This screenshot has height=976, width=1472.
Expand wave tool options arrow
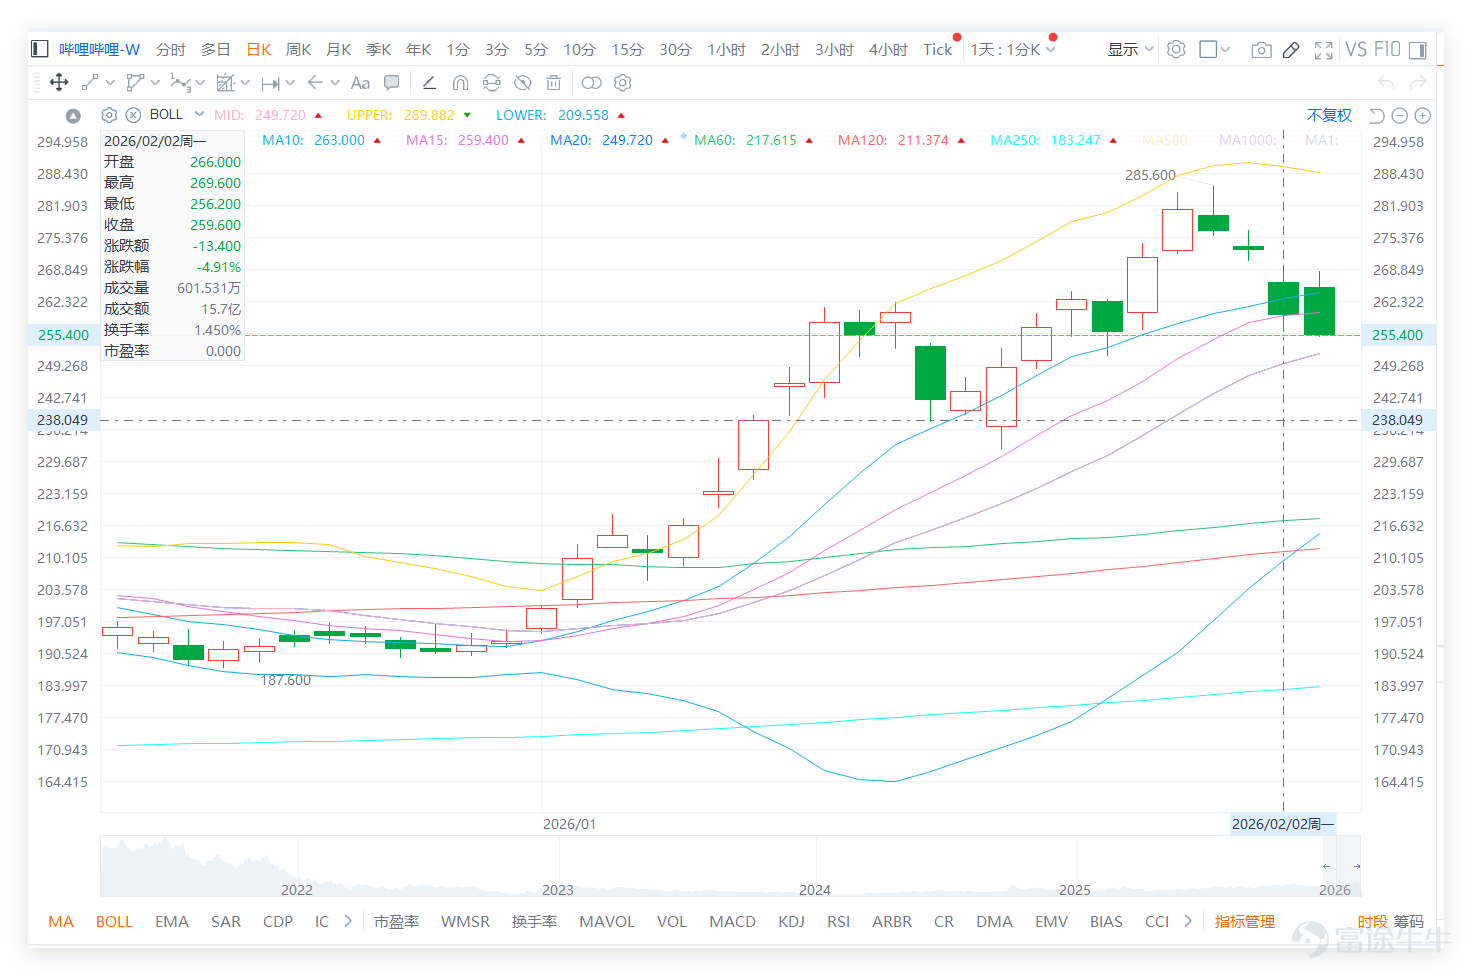pos(200,83)
